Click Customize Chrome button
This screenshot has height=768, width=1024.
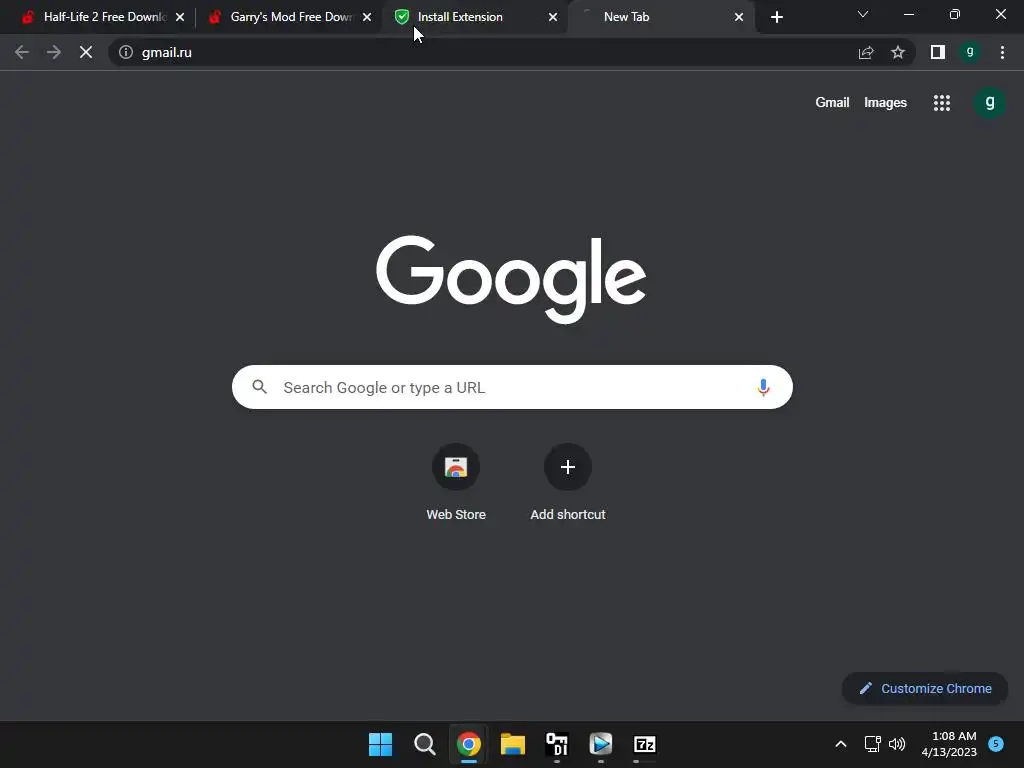tap(925, 688)
